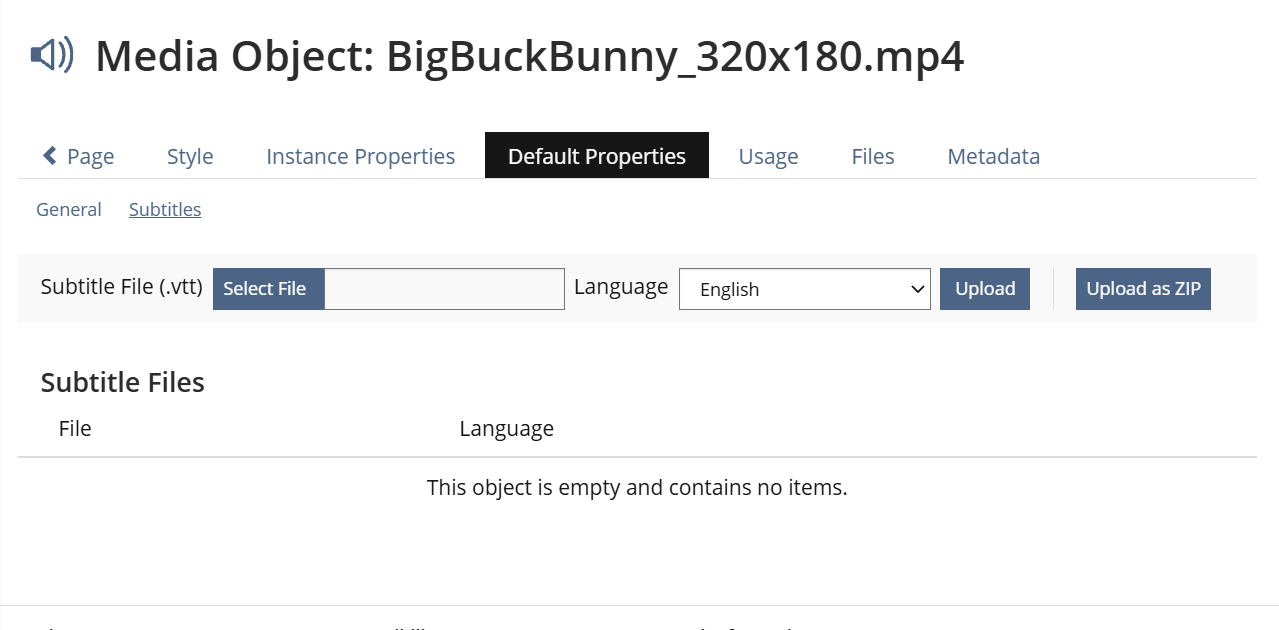Open the Files tab
The height and width of the screenshot is (630, 1279).
point(873,156)
